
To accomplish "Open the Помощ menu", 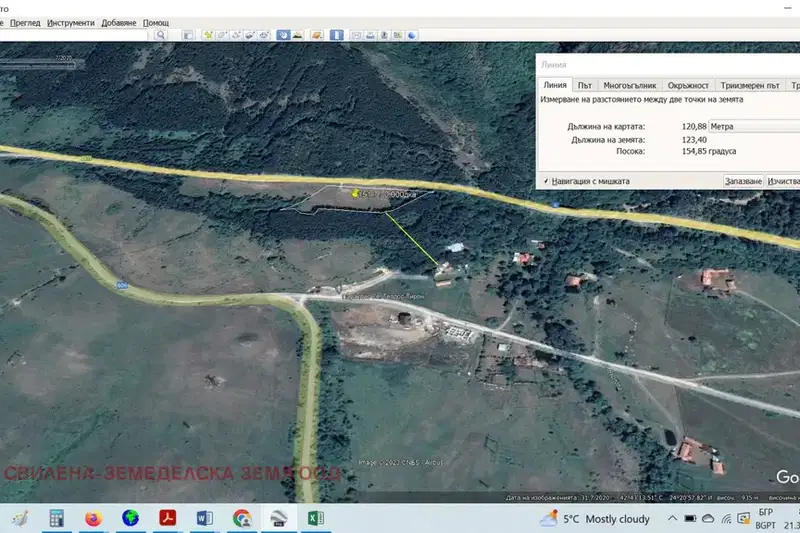I will pos(156,23).
